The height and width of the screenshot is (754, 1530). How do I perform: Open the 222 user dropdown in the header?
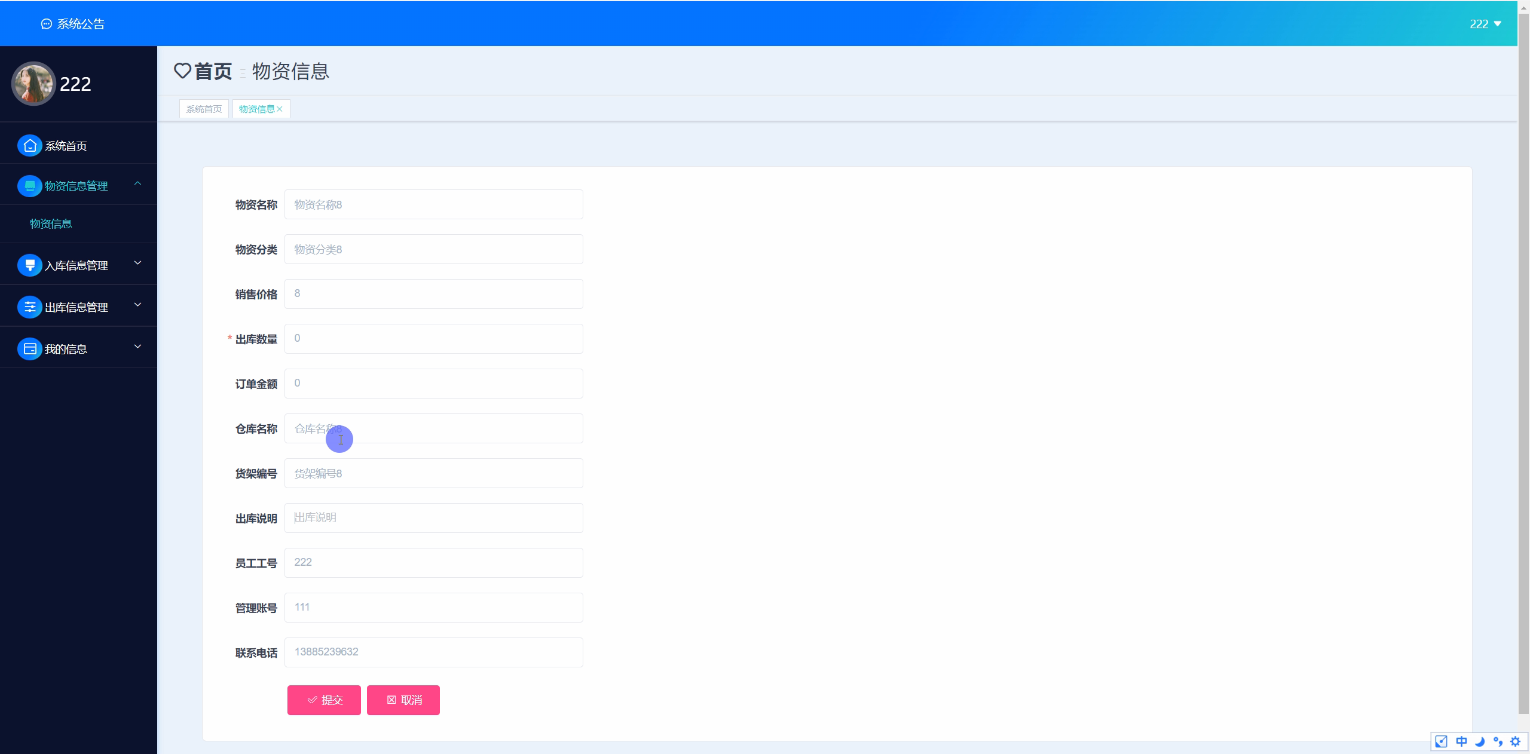coord(1485,24)
